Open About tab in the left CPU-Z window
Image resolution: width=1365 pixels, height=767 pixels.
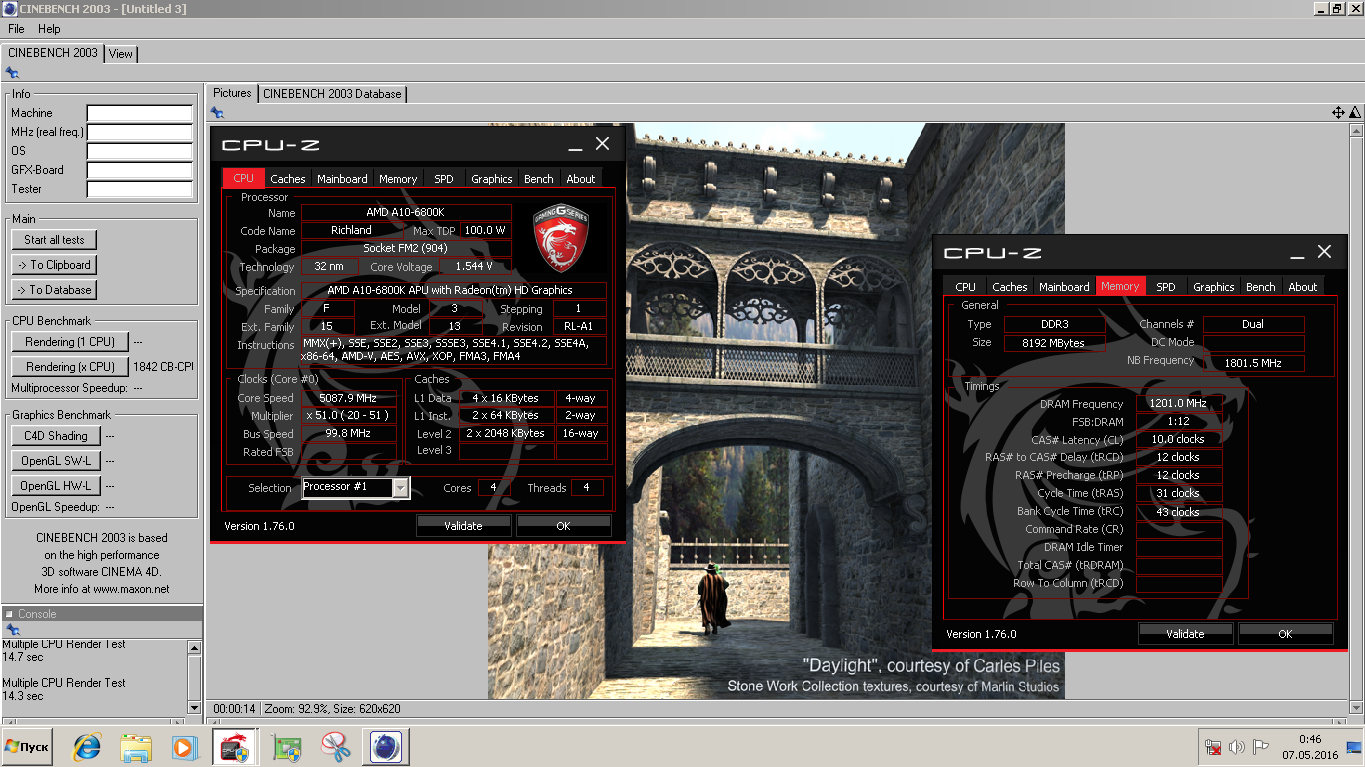(x=581, y=179)
